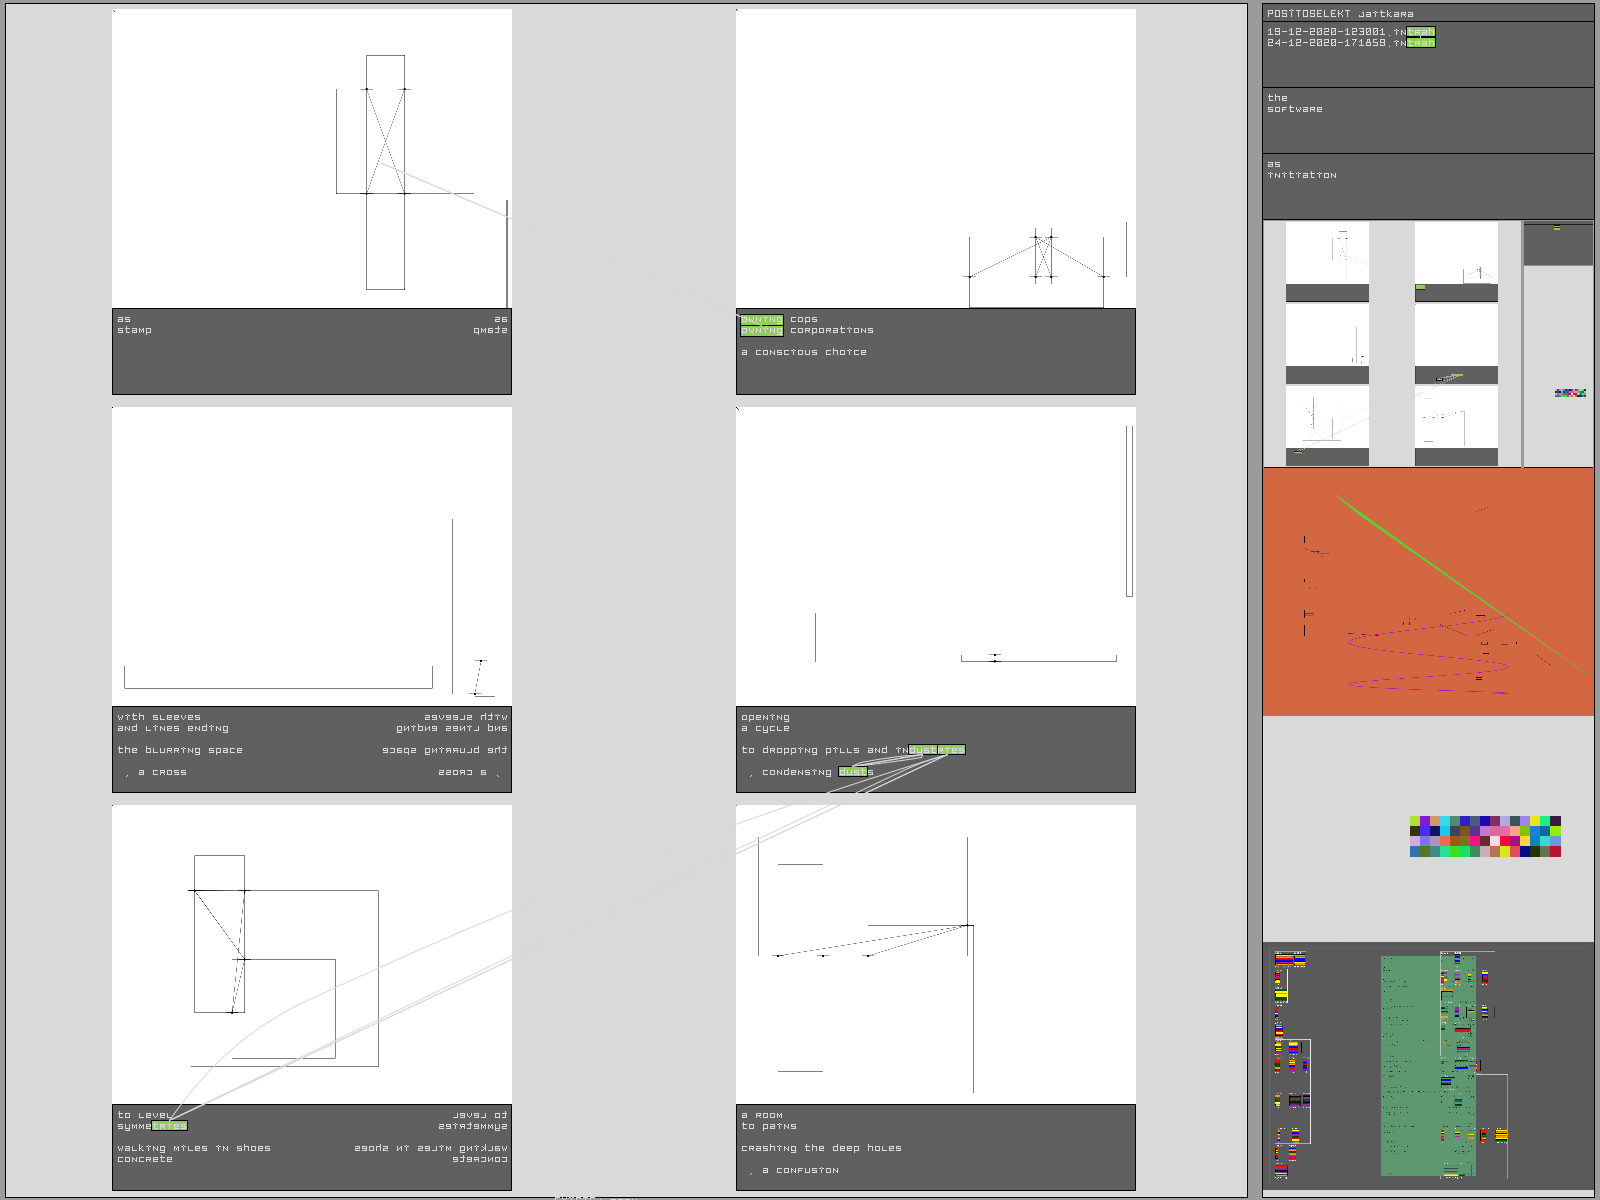Viewport: 1600px width, 1200px height.
Task: Select the highlighted "dustries" word fragment
Action: (x=937, y=750)
